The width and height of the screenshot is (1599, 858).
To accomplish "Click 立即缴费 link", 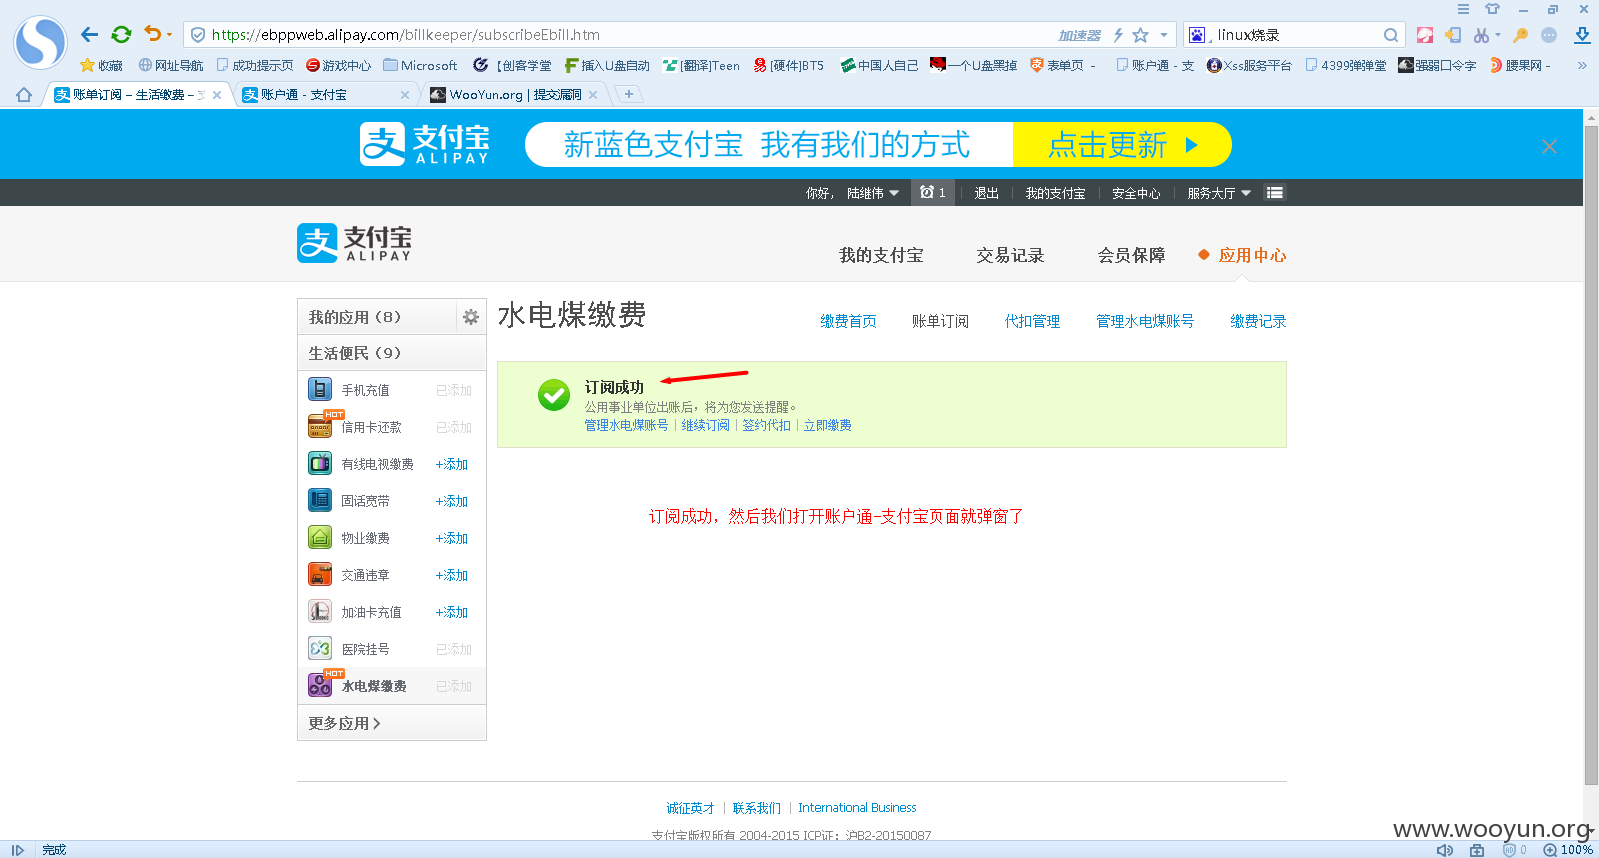I will click(827, 425).
